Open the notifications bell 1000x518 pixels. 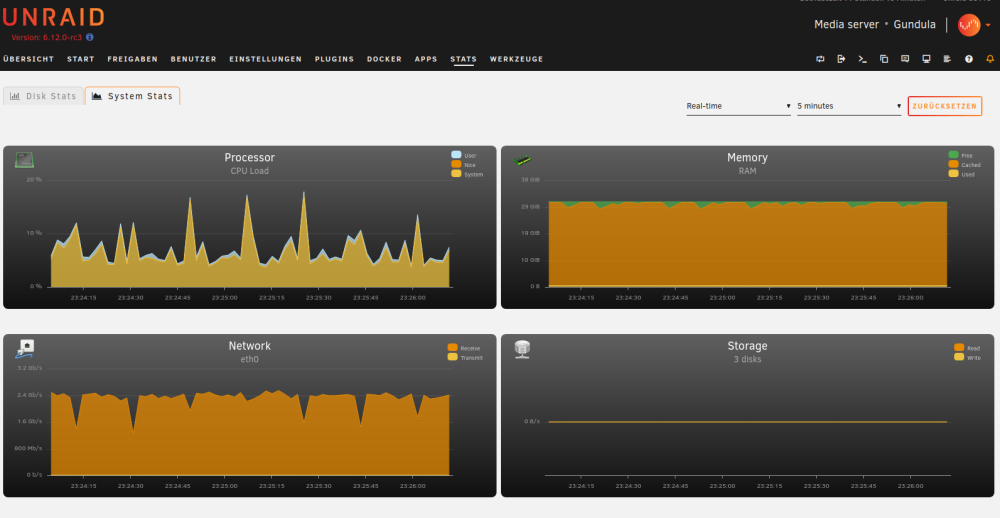click(x=990, y=59)
